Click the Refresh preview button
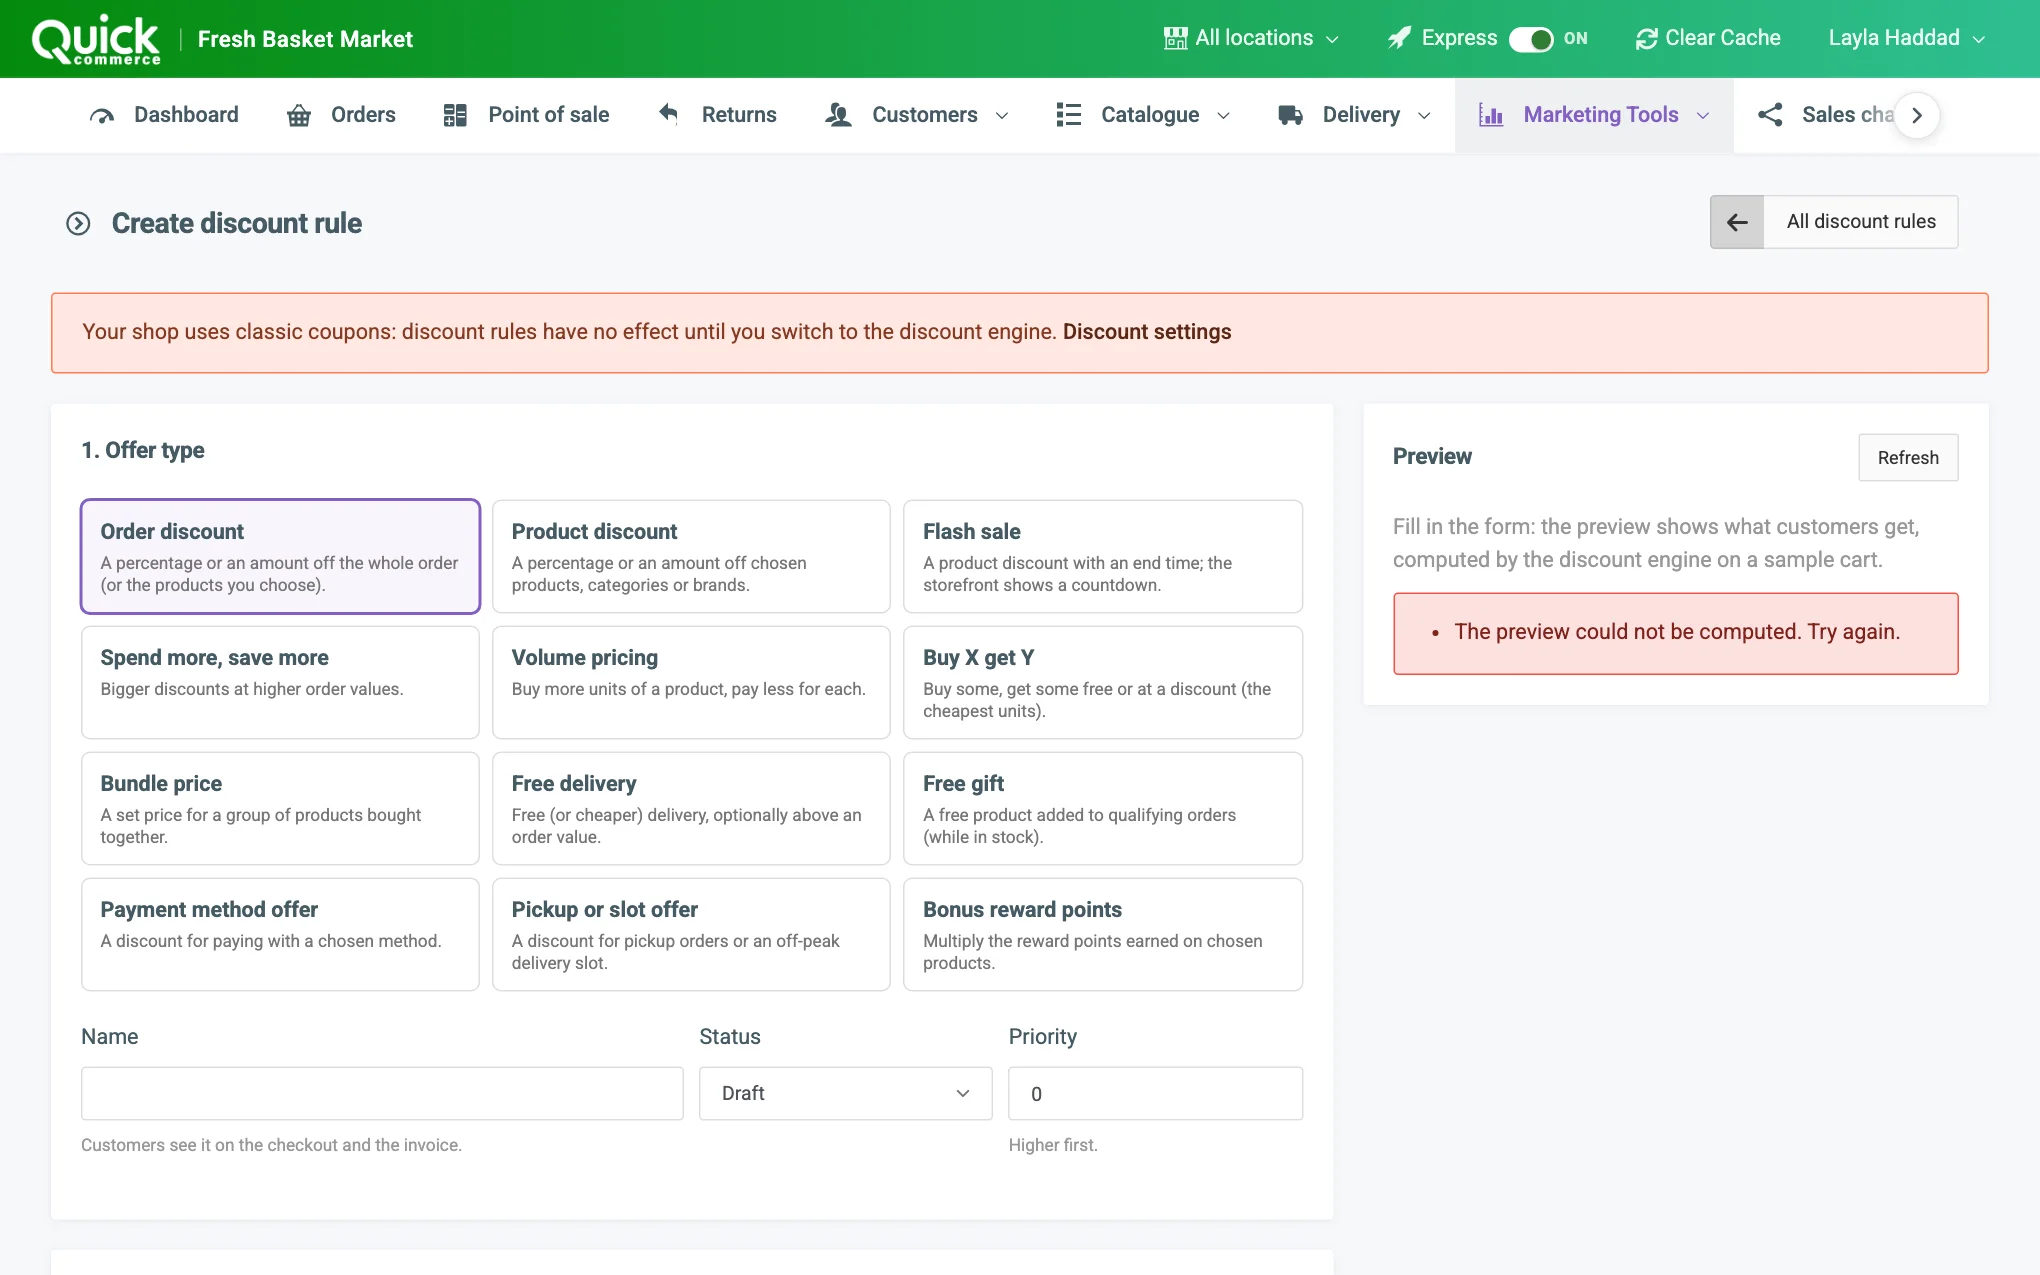The width and height of the screenshot is (2040, 1275). 1908,457
